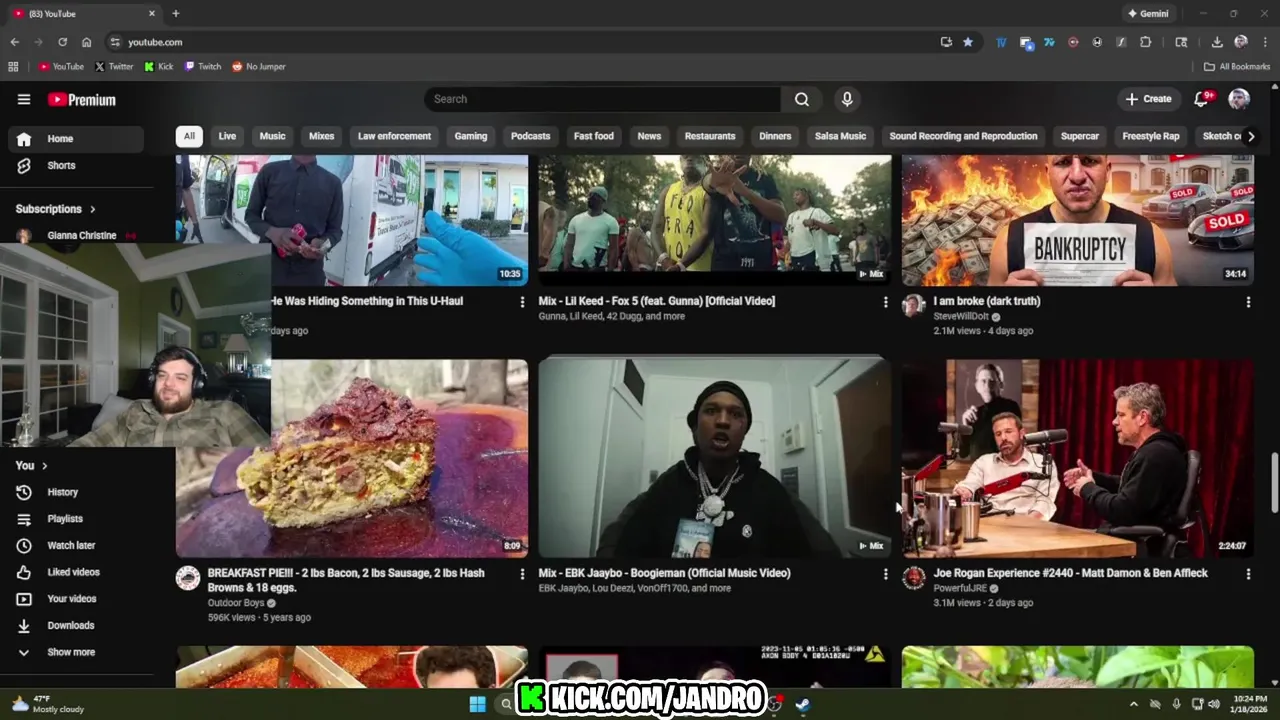This screenshot has height=720, width=1280.
Task: Play the EBK Jaaybo Boogieman thumbnail
Action: click(x=714, y=458)
